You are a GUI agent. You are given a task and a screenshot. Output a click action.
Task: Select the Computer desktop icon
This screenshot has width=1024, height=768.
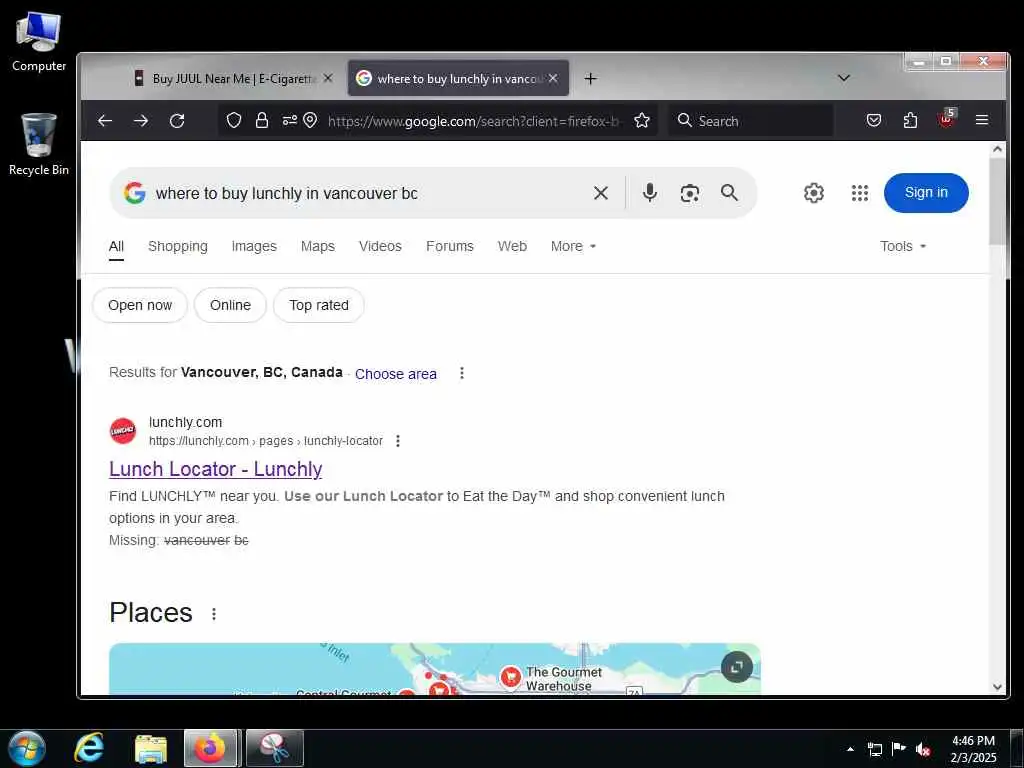point(39,42)
